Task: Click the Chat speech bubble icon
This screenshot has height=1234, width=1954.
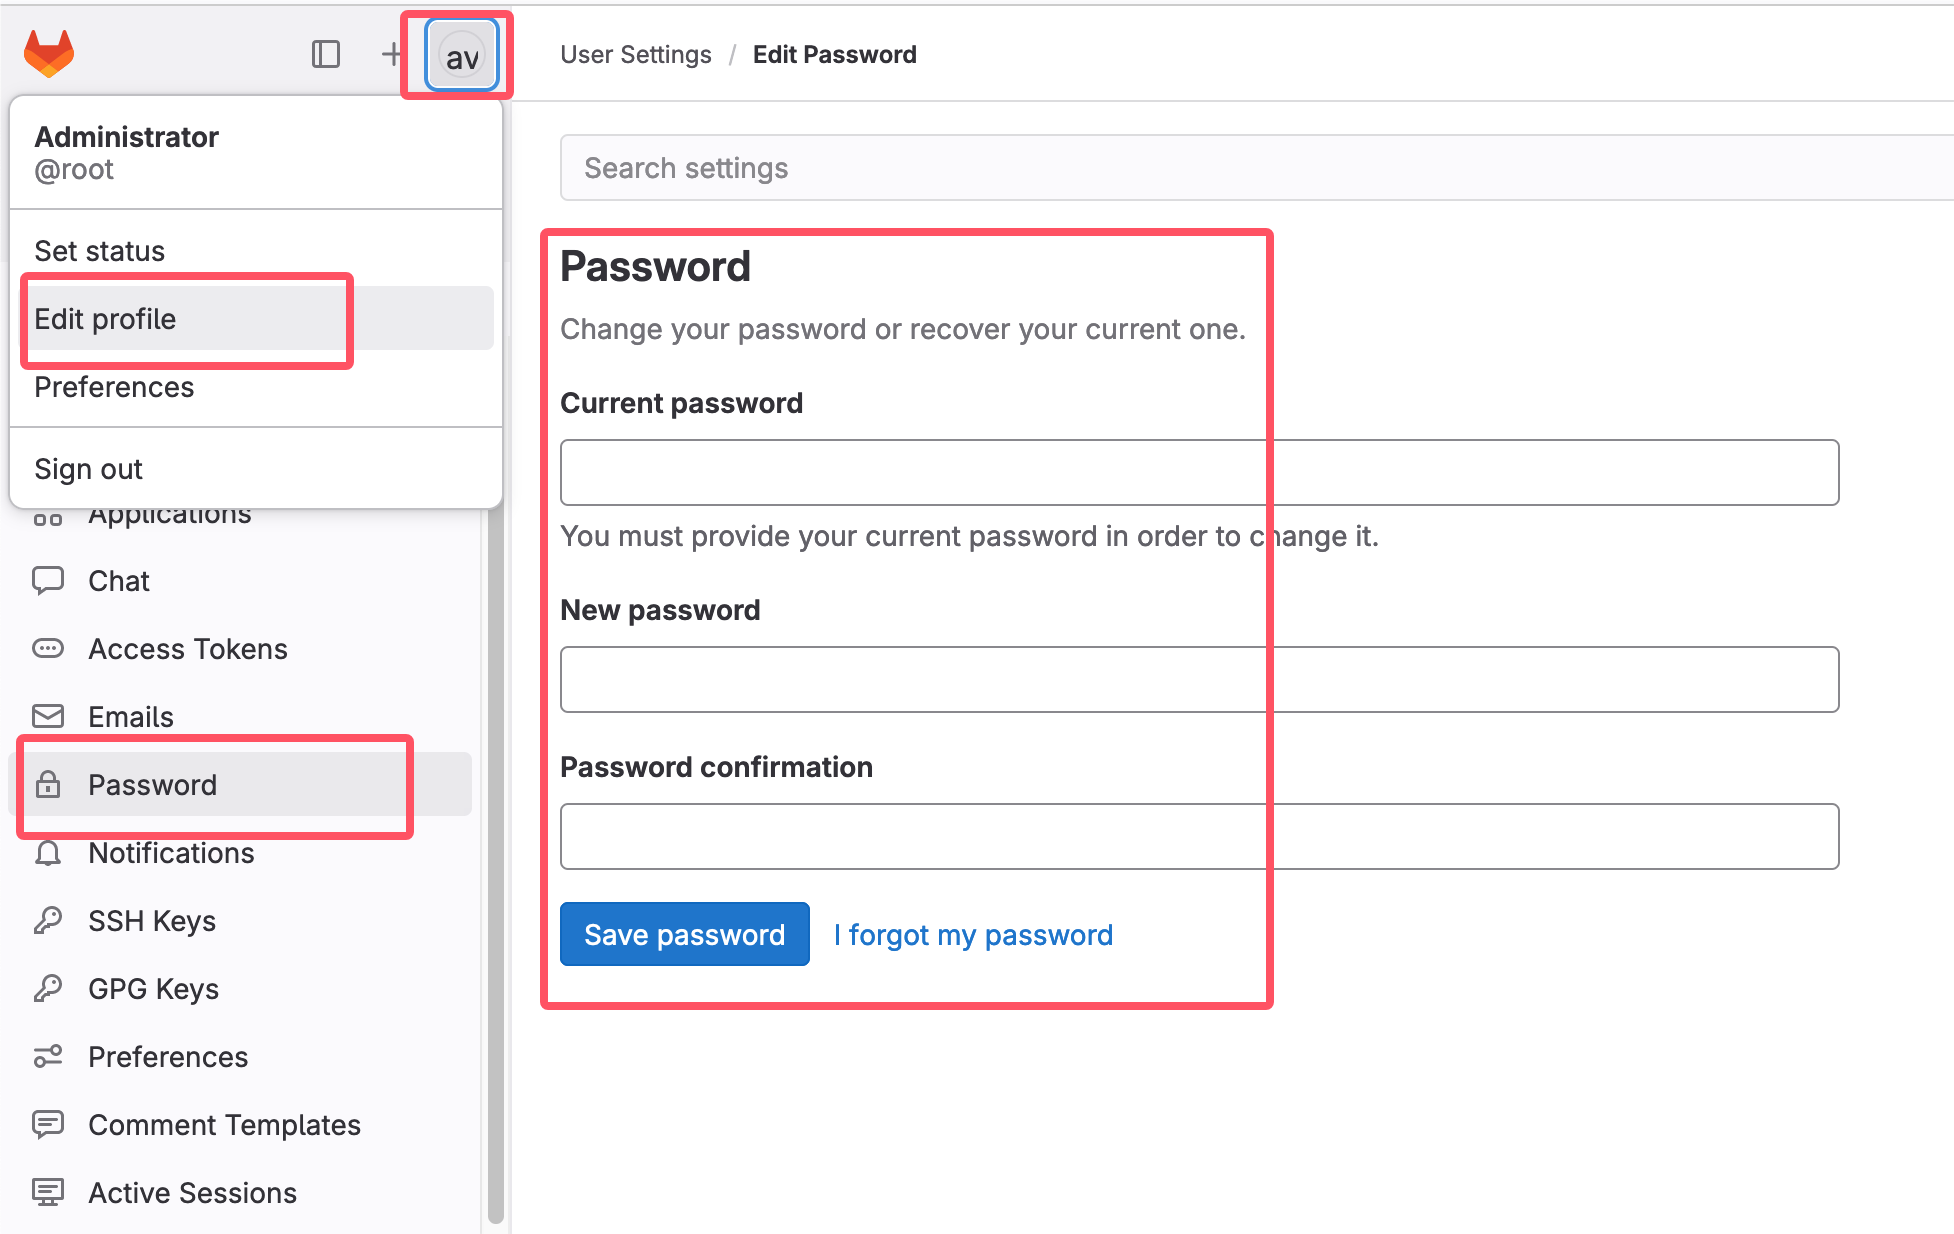Action: 48,581
